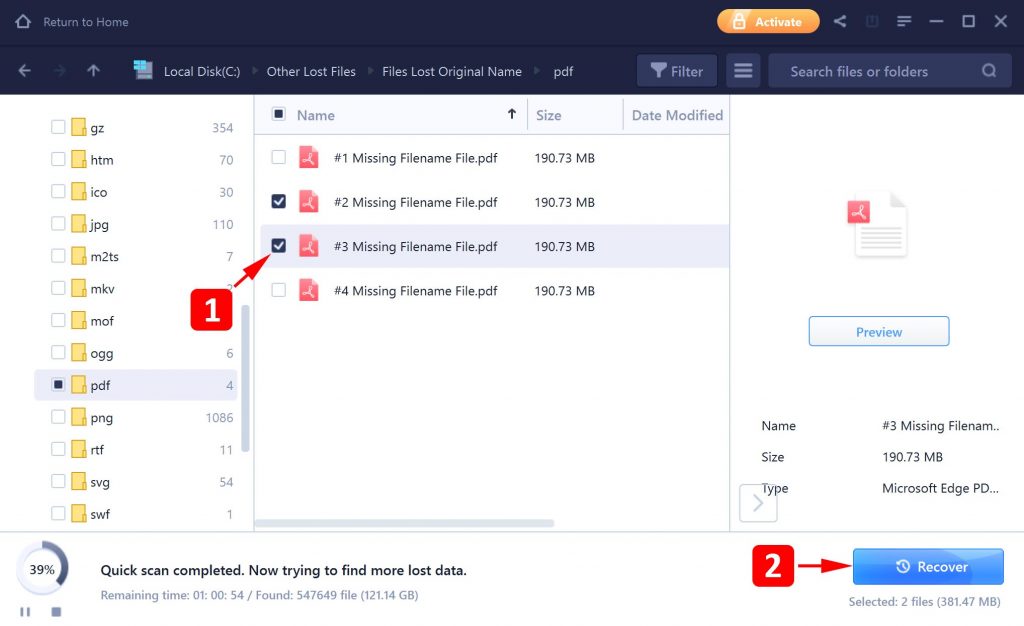This screenshot has width=1024, height=626.
Task: Open the app options lines icon near minimize
Action: point(904,21)
